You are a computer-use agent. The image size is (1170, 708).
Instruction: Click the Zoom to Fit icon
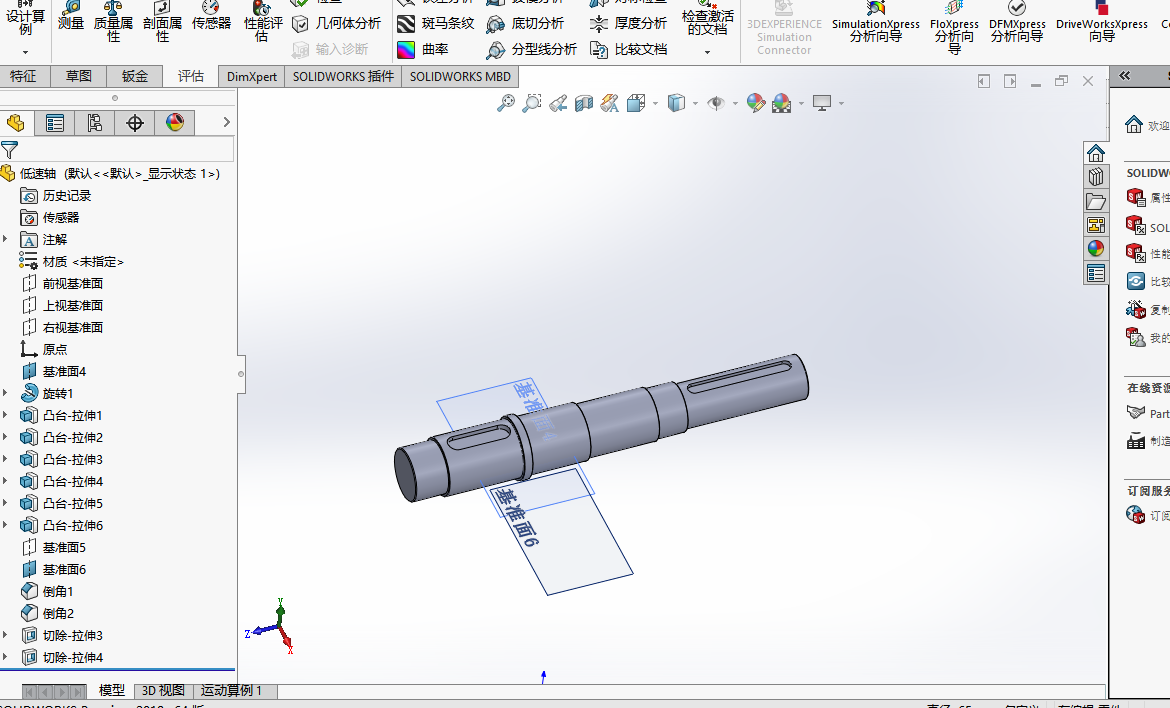(x=506, y=103)
